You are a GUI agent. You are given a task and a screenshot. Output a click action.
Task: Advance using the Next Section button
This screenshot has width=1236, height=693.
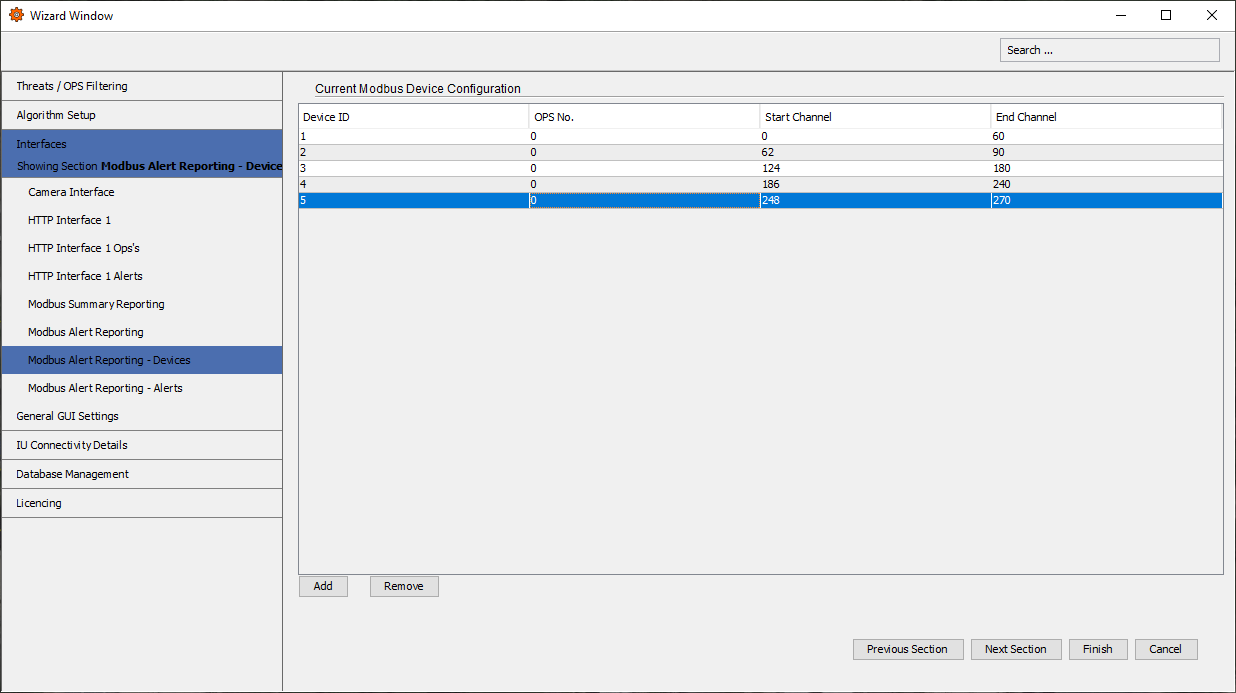tap(1016, 649)
